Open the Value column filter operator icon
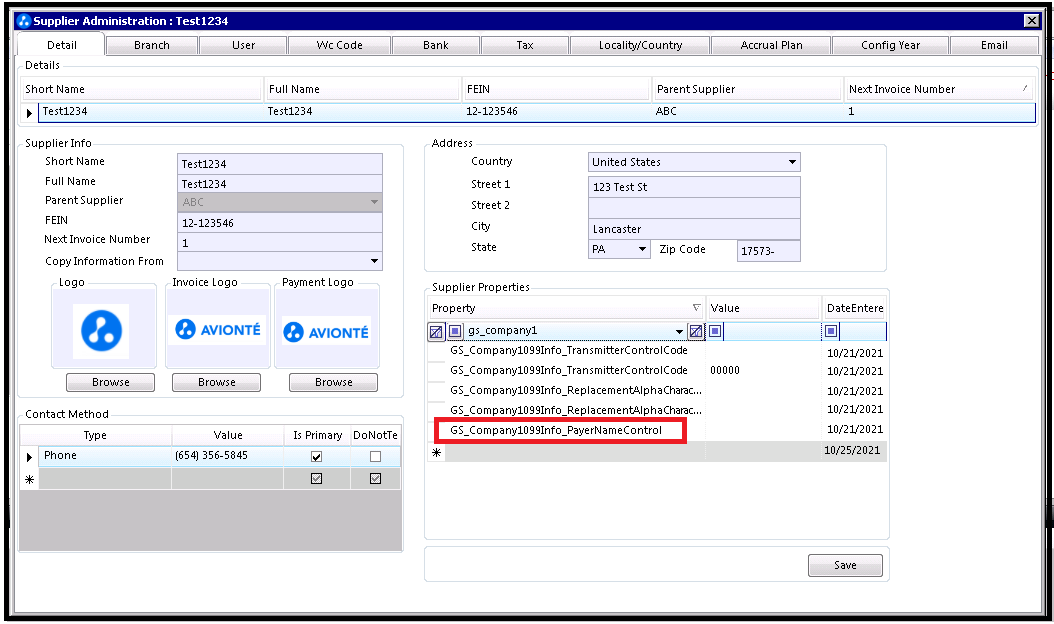This screenshot has width=1054, height=624. tap(715, 331)
